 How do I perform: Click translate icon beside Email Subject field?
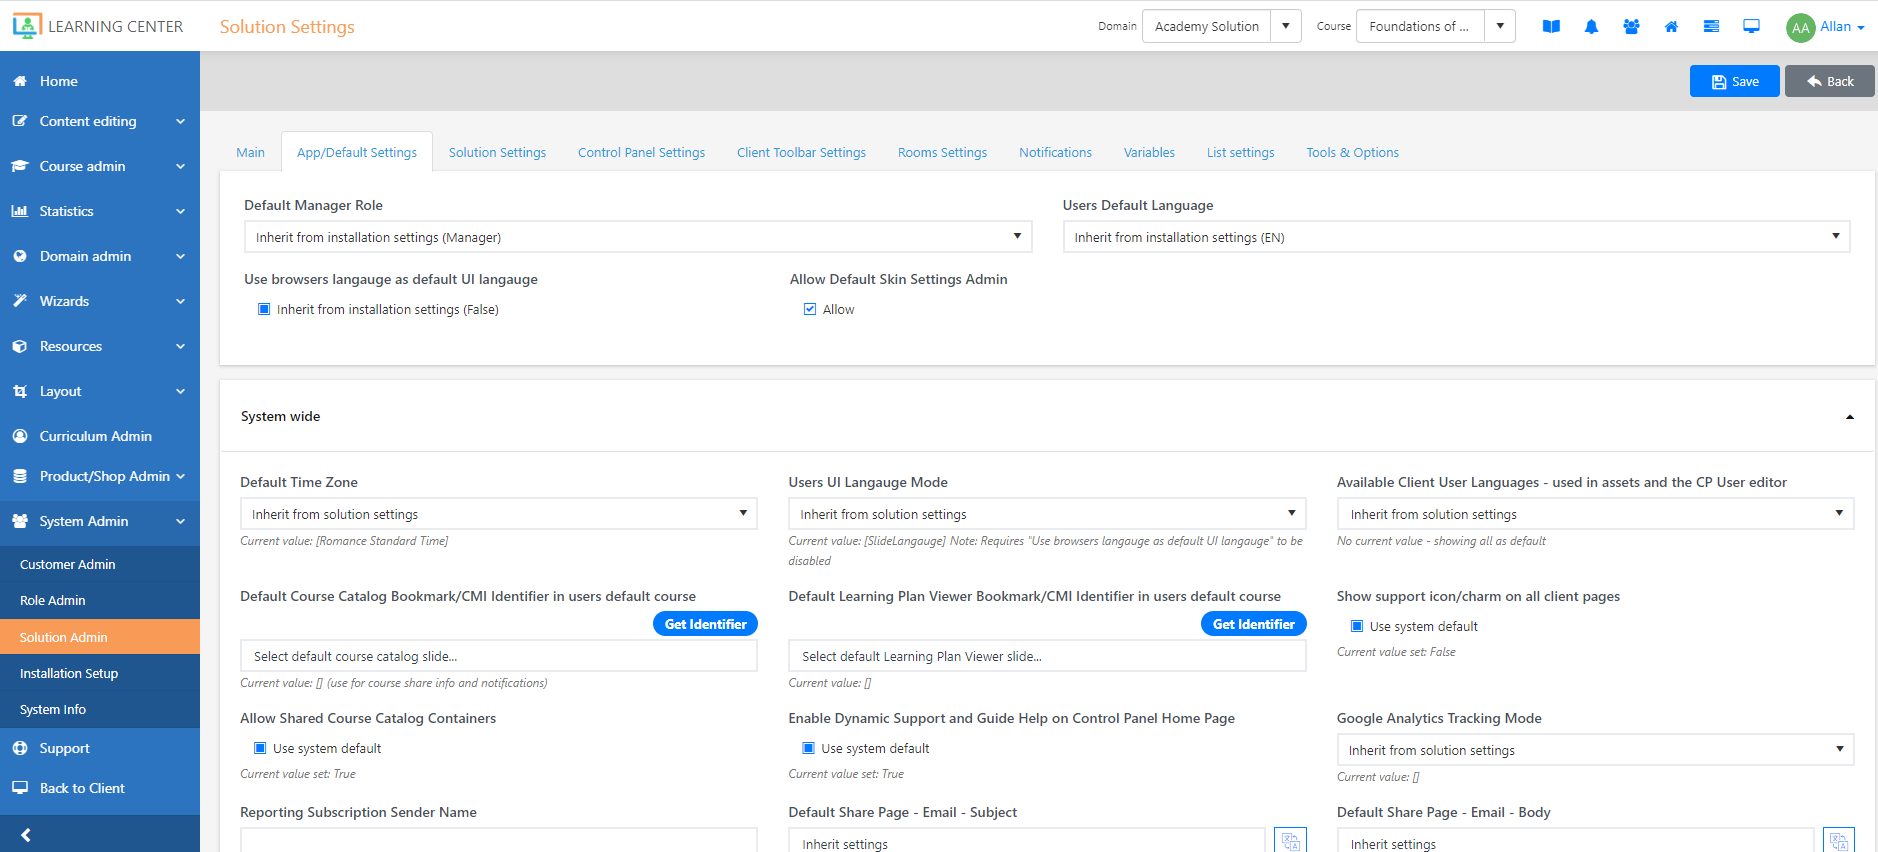pyautogui.click(x=1290, y=841)
